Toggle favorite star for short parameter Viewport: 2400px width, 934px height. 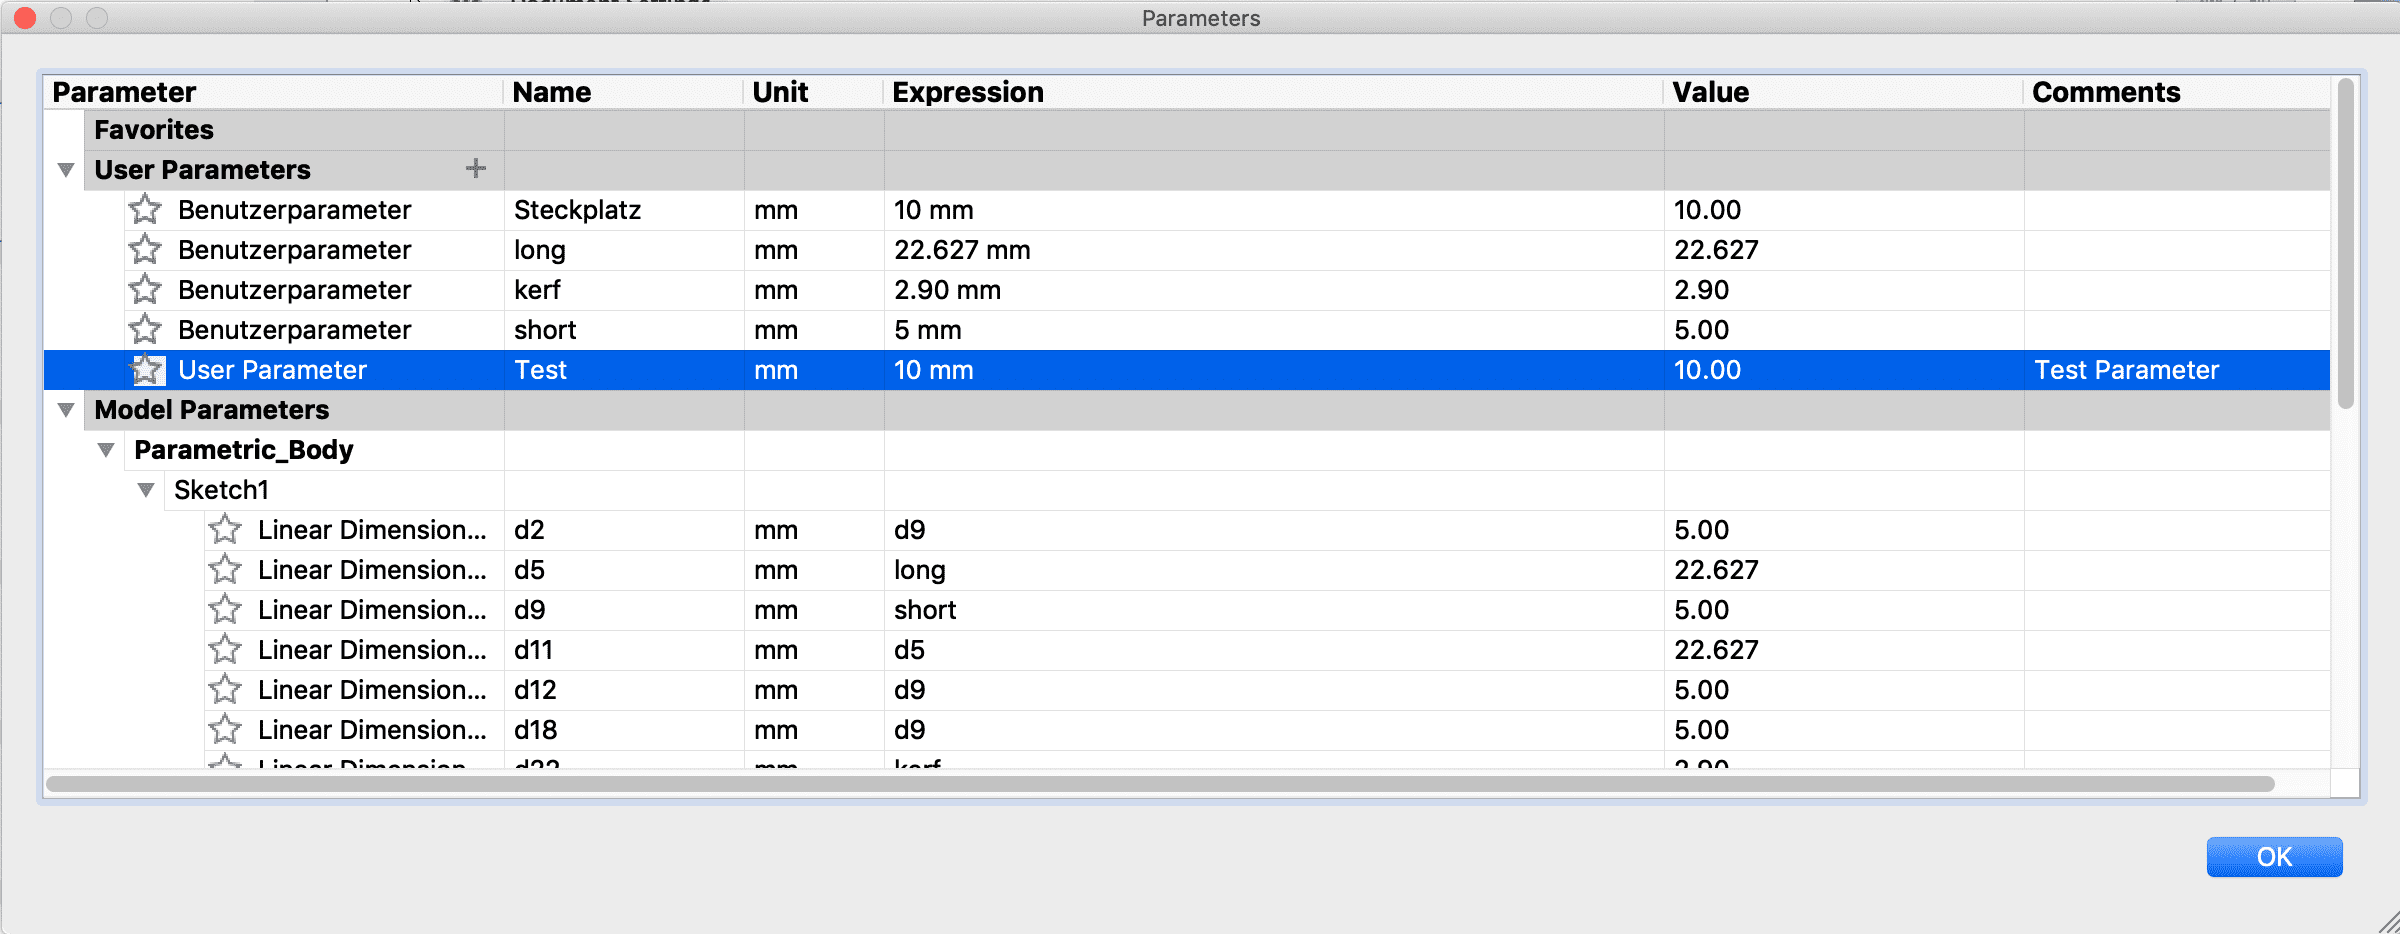pos(145,330)
